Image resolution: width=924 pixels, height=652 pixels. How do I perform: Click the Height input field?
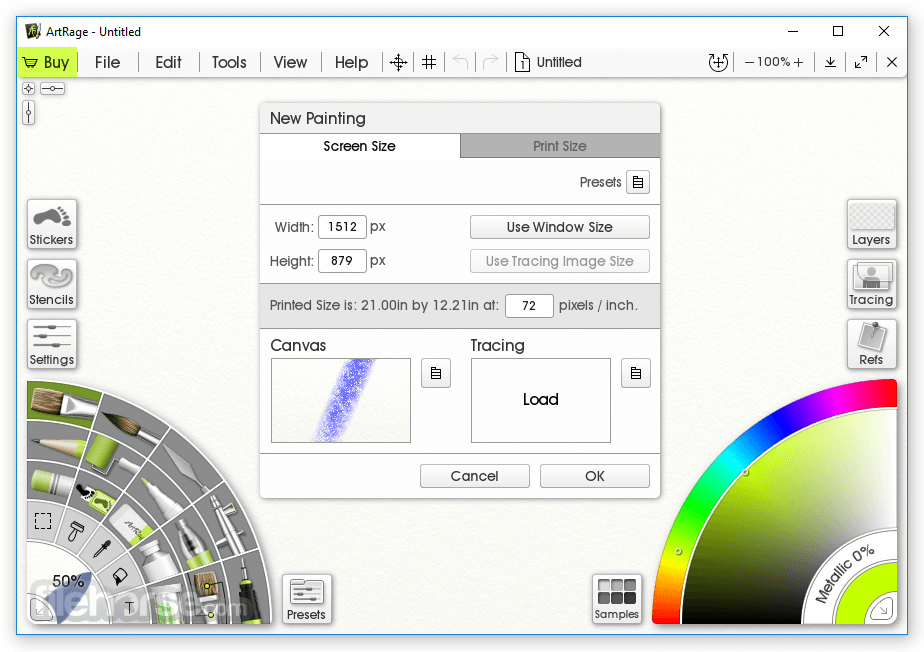(342, 261)
